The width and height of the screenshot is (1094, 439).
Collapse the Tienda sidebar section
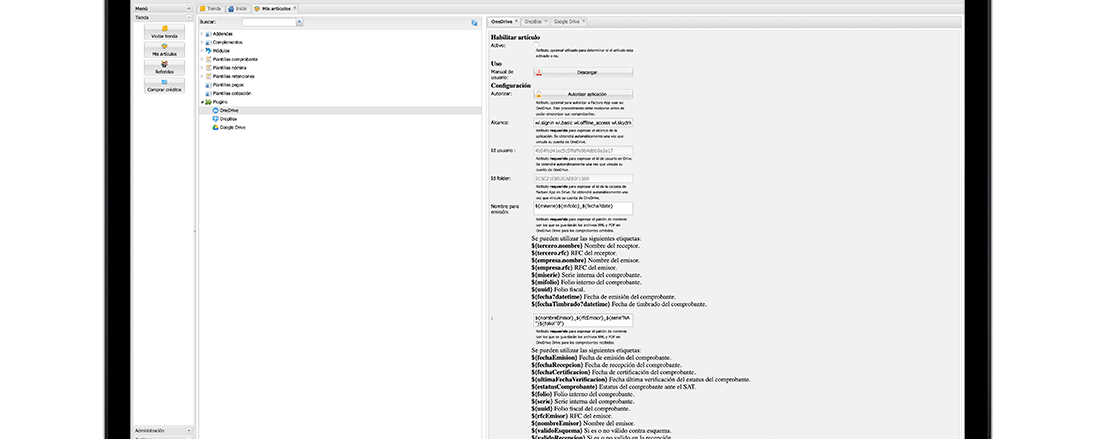[189, 18]
